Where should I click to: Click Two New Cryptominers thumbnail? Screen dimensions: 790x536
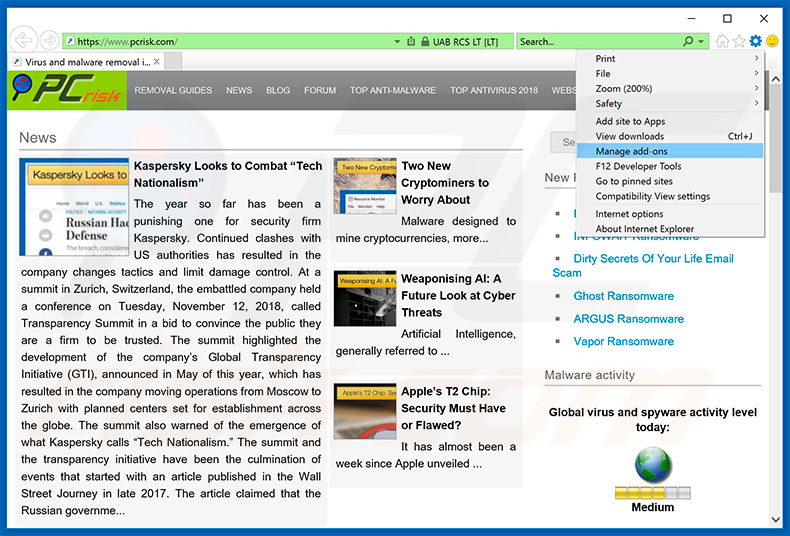(365, 186)
